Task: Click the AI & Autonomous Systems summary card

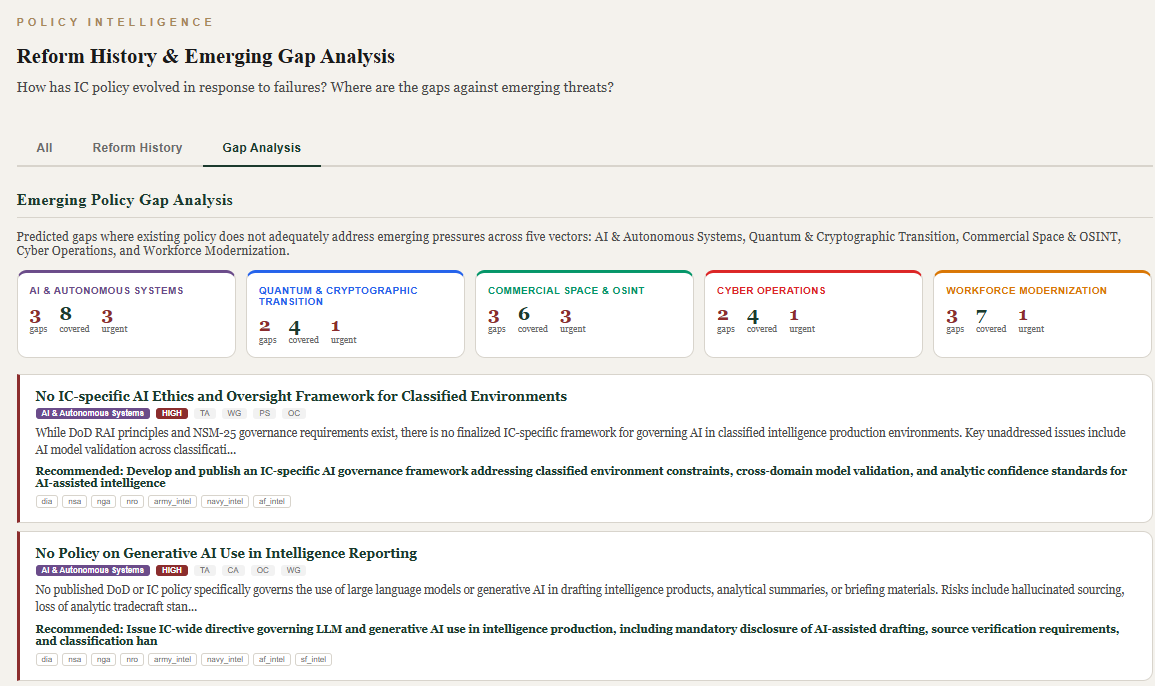Action: click(126, 314)
